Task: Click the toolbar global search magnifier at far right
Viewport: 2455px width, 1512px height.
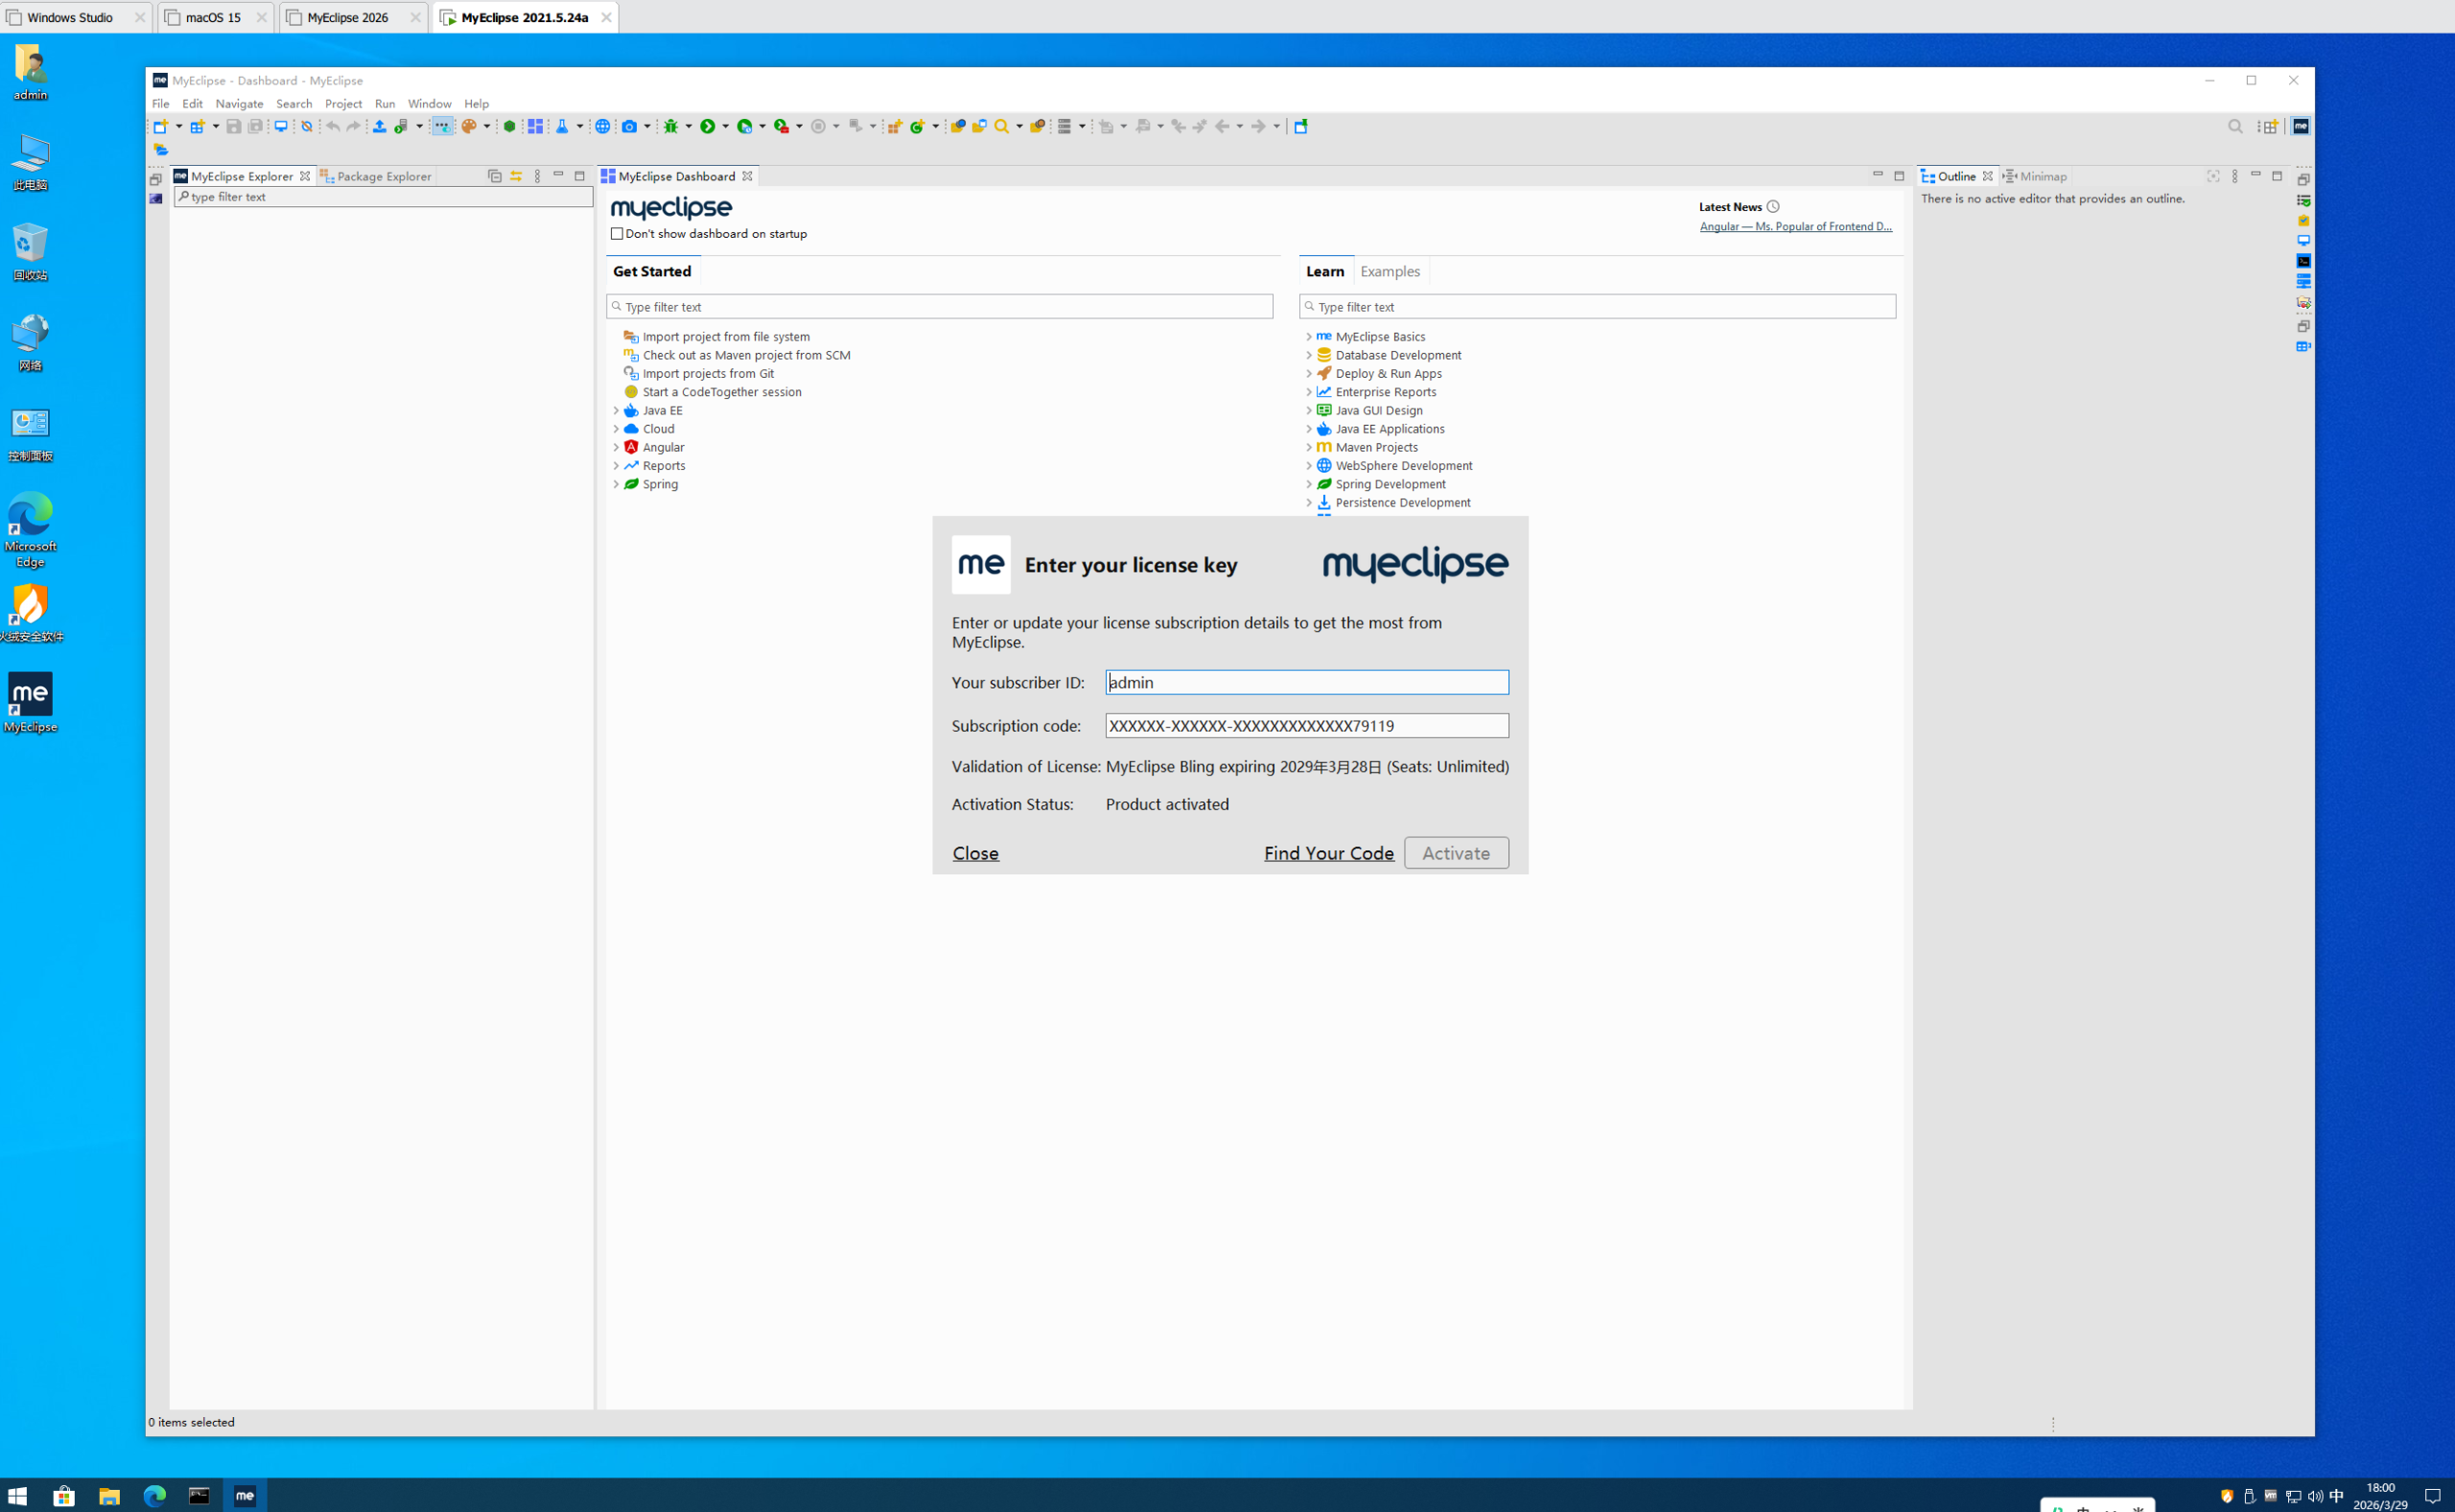Action: point(2235,126)
